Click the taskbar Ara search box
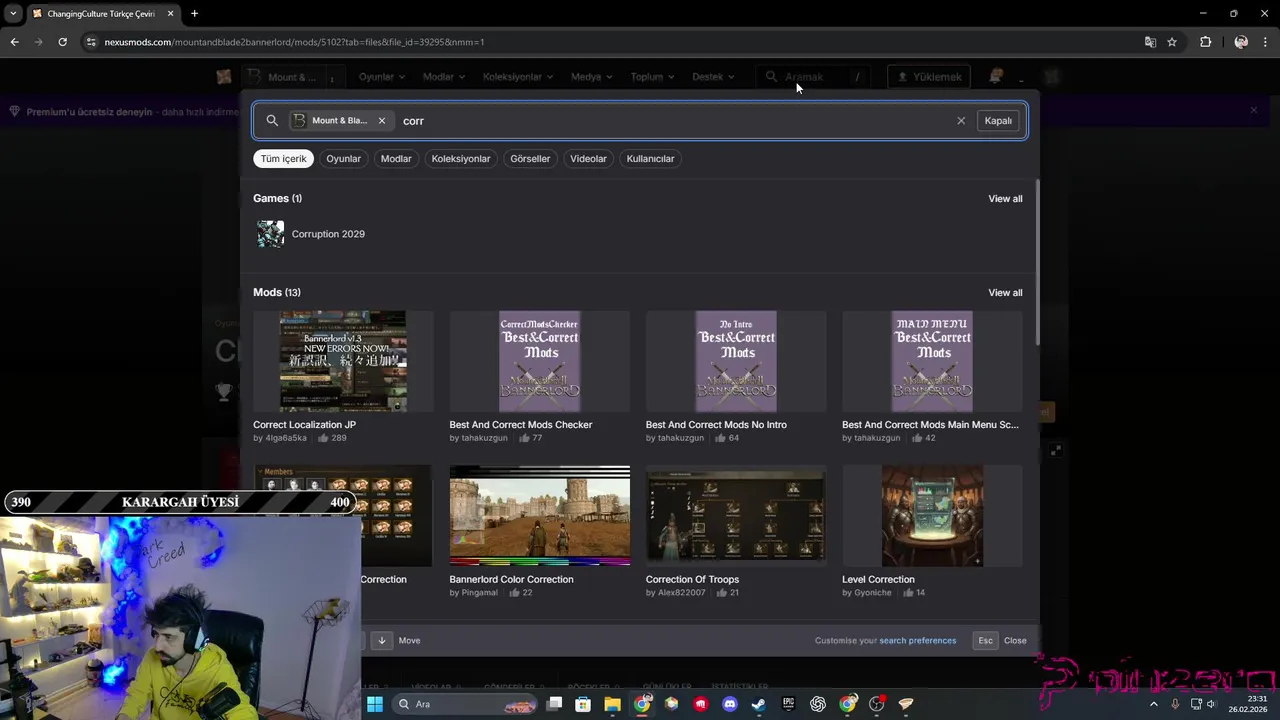1280x720 pixels. tap(465, 704)
